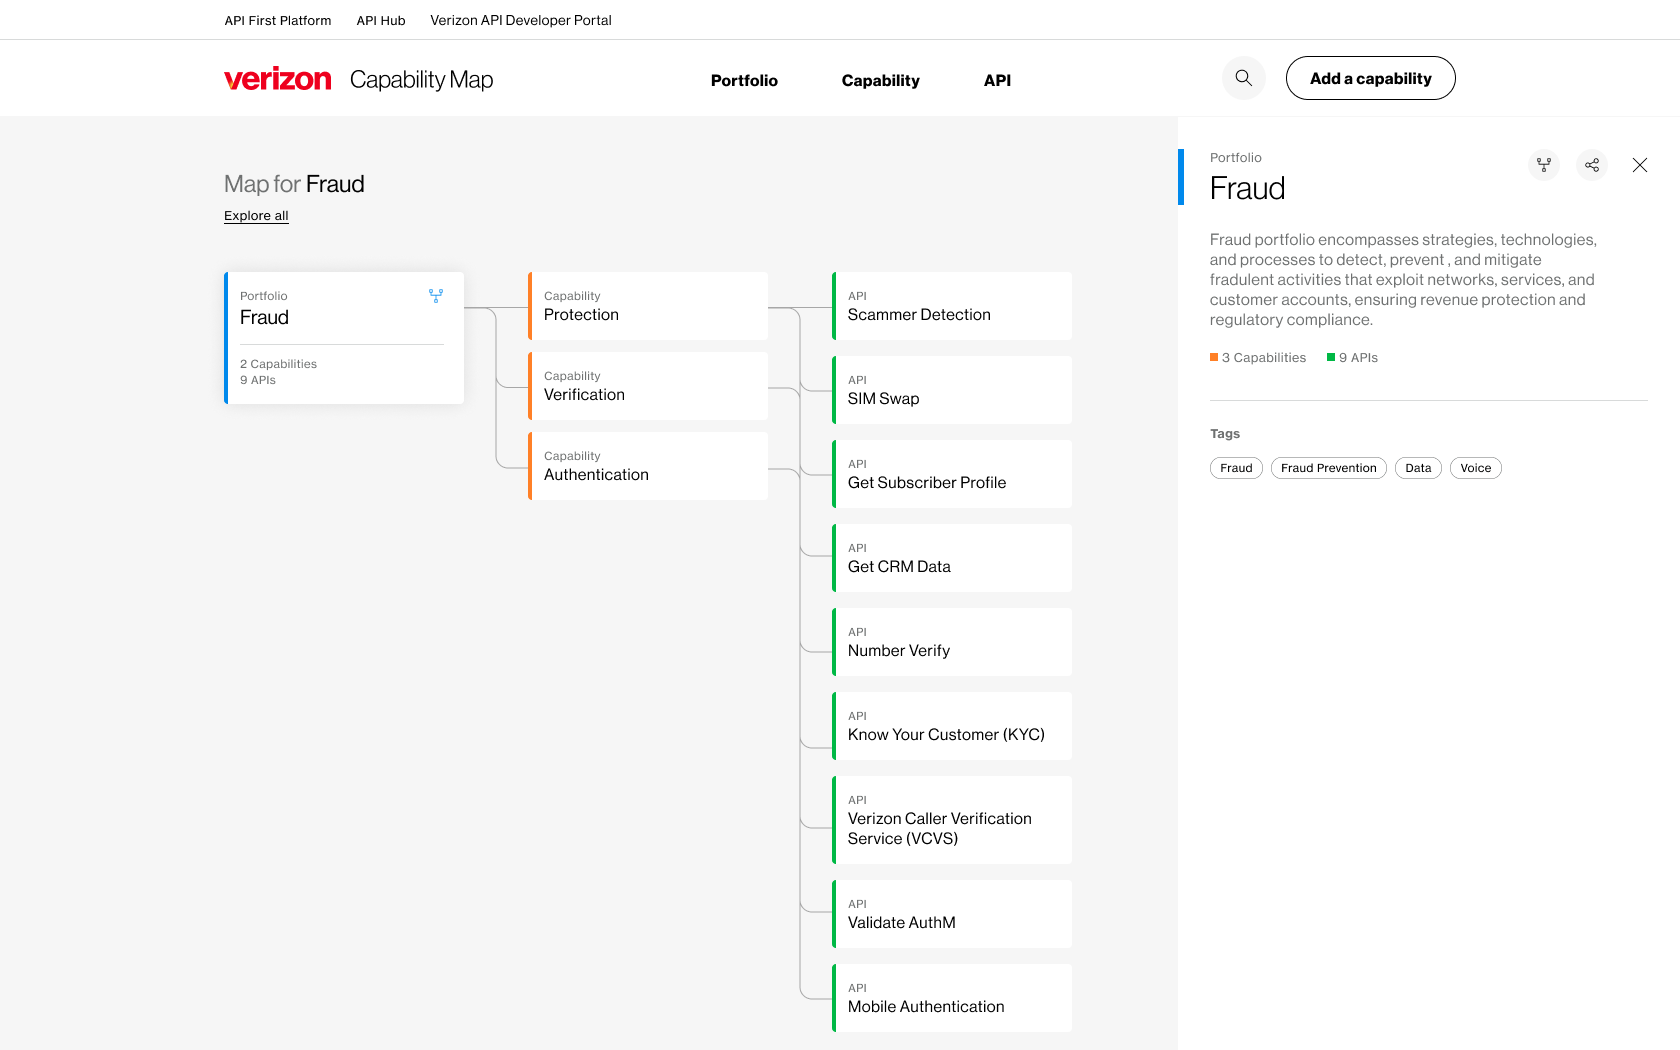Image resolution: width=1680 pixels, height=1050 pixels.
Task: Open Verizon API Developer Portal link
Action: tap(521, 20)
